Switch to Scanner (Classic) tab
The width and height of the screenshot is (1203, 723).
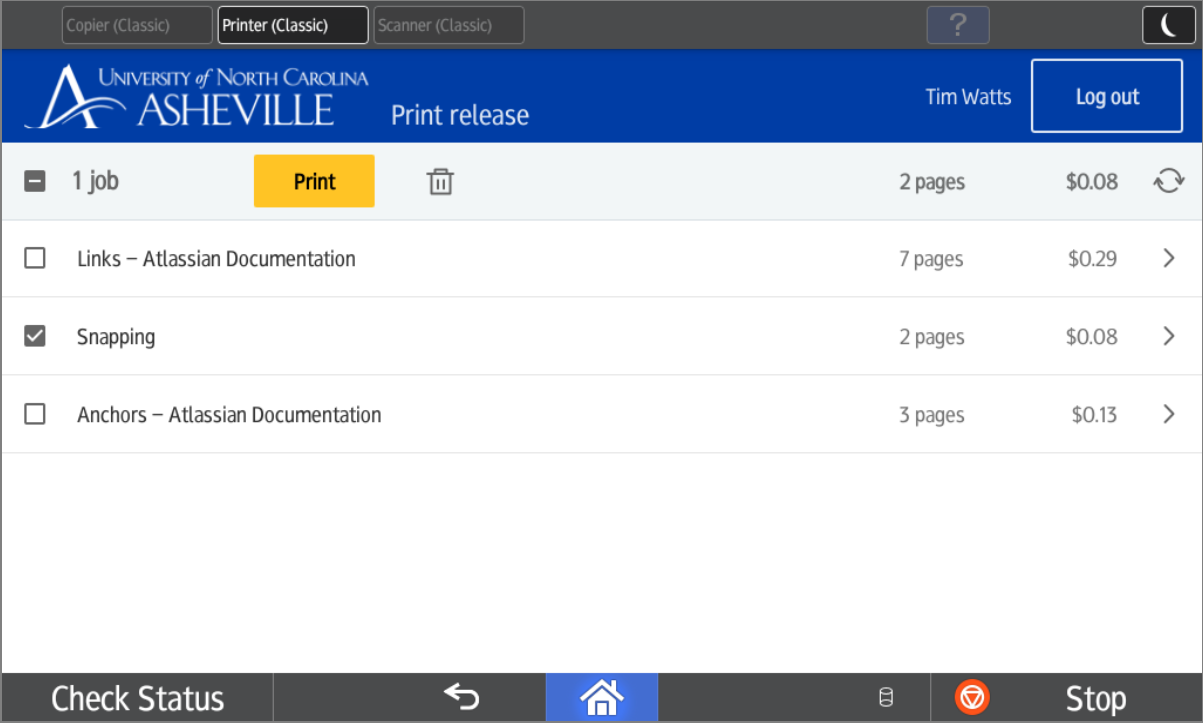(449, 25)
